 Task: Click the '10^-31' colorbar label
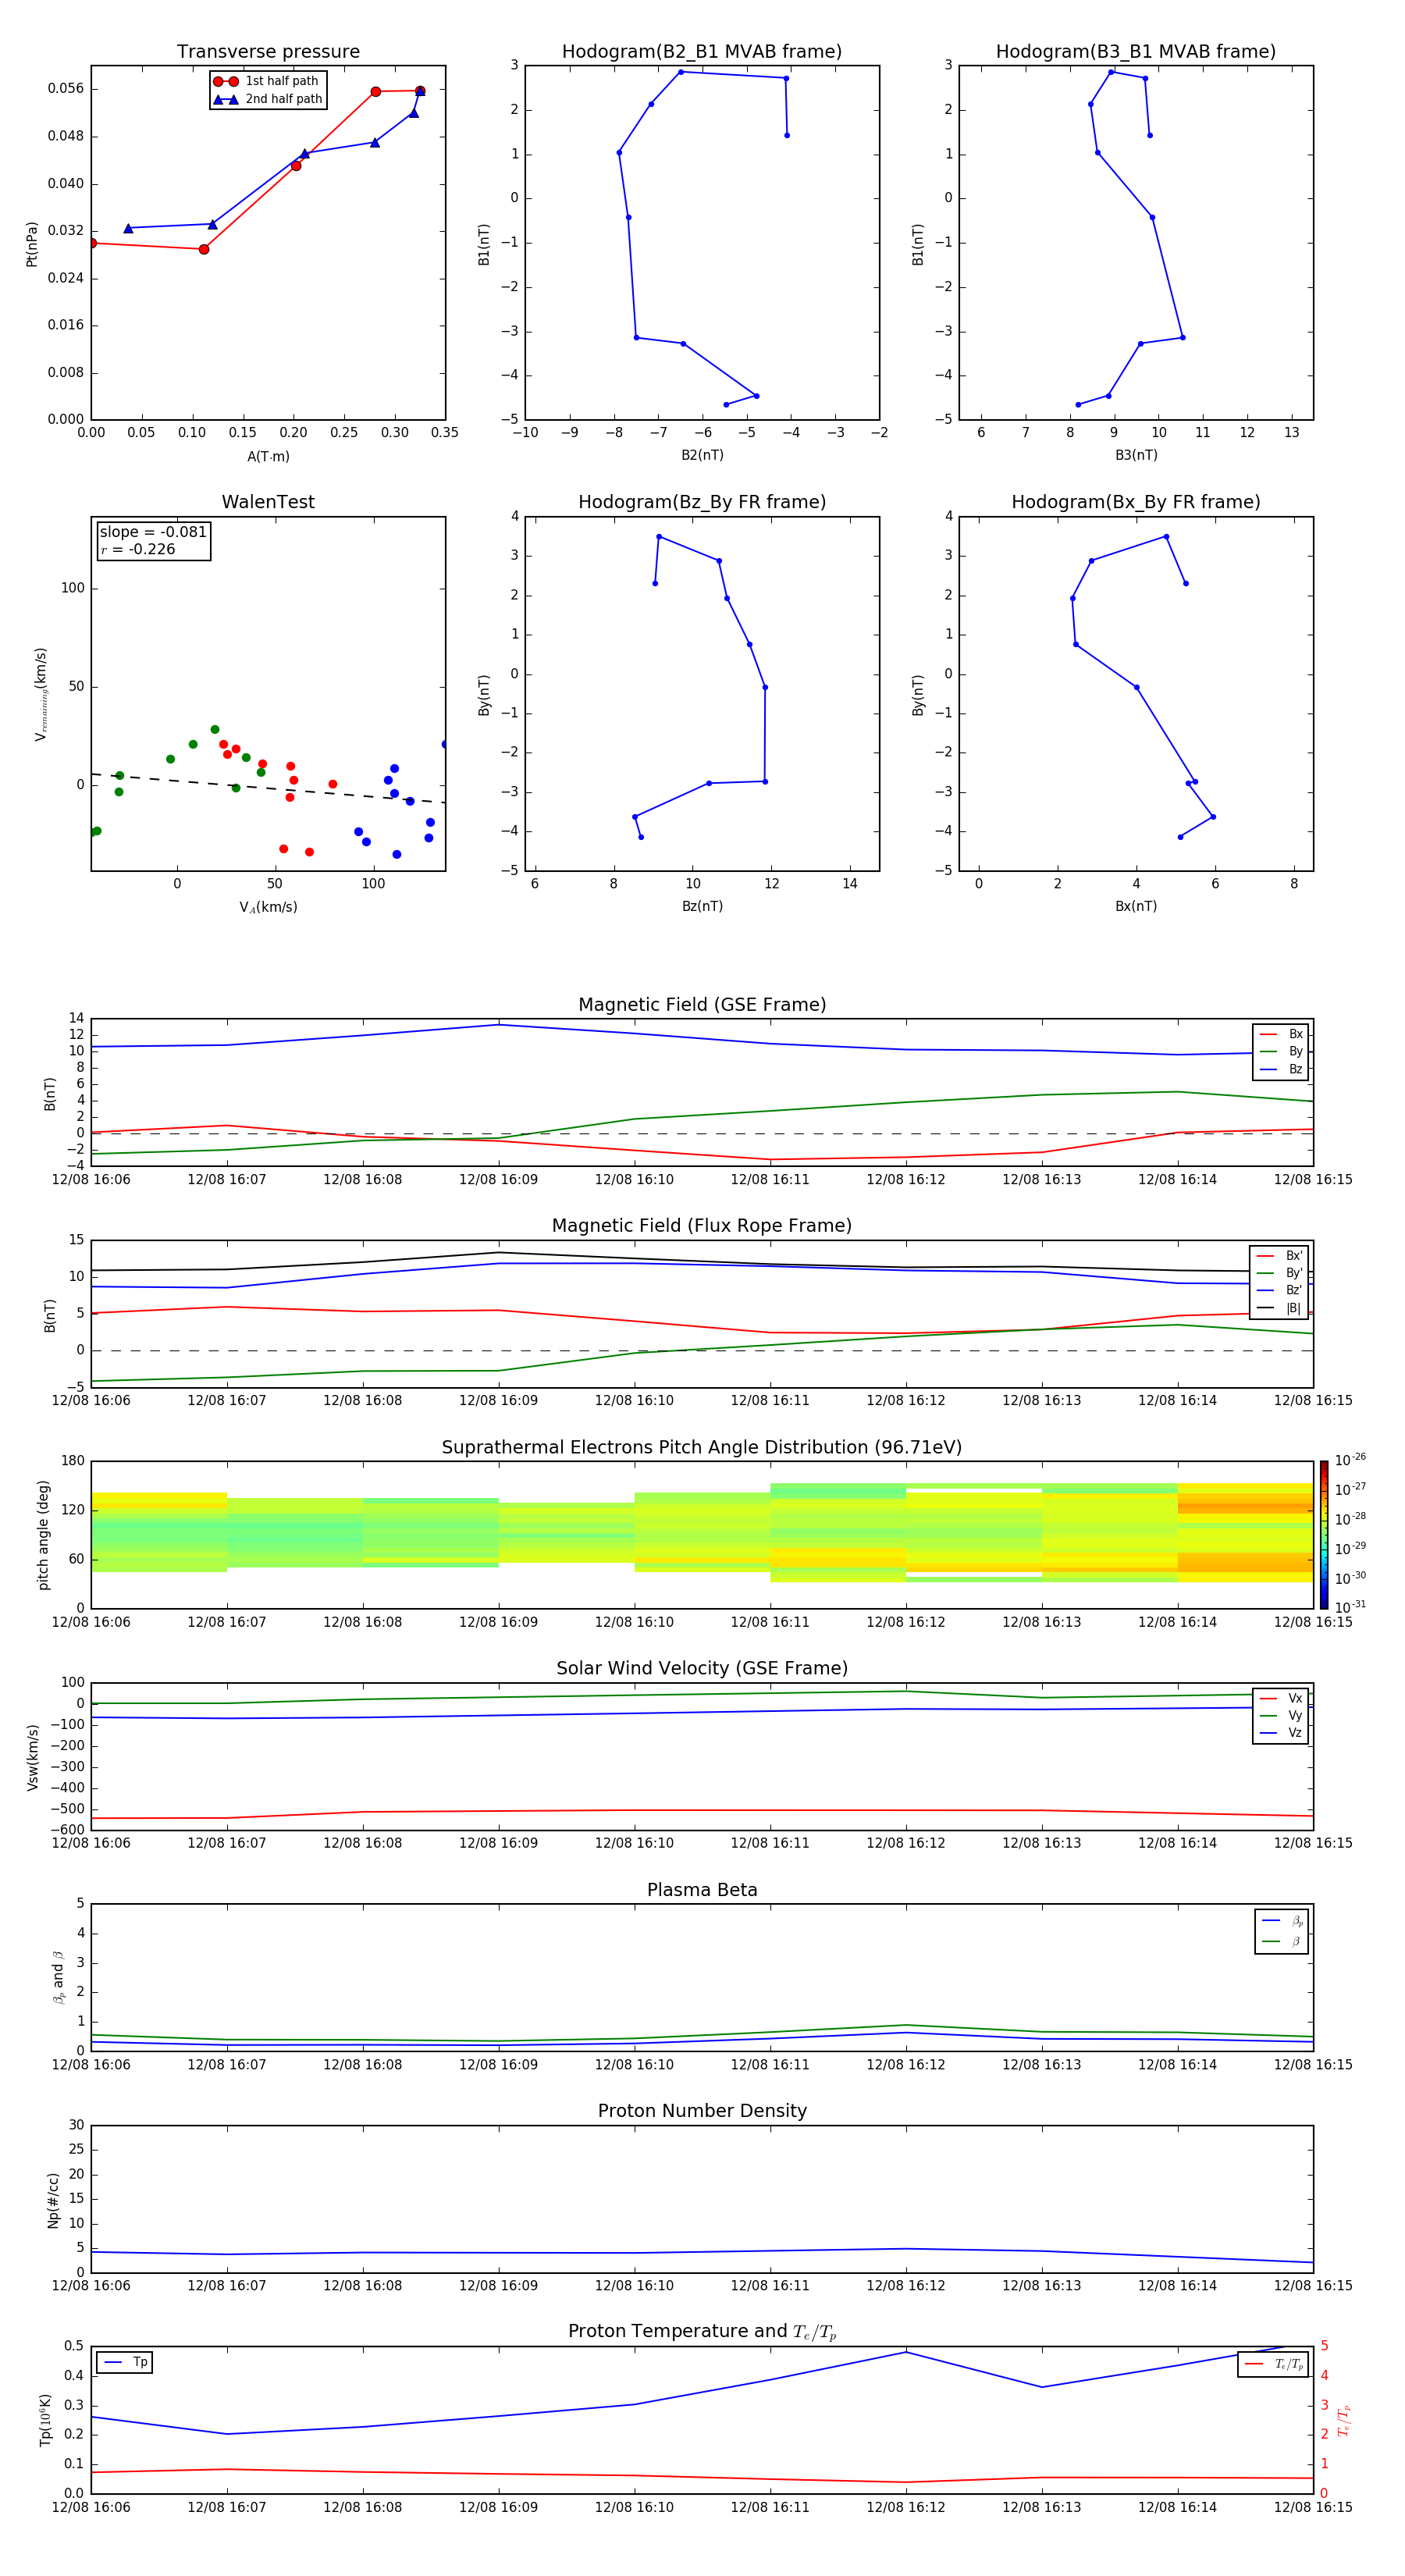1350,1607
